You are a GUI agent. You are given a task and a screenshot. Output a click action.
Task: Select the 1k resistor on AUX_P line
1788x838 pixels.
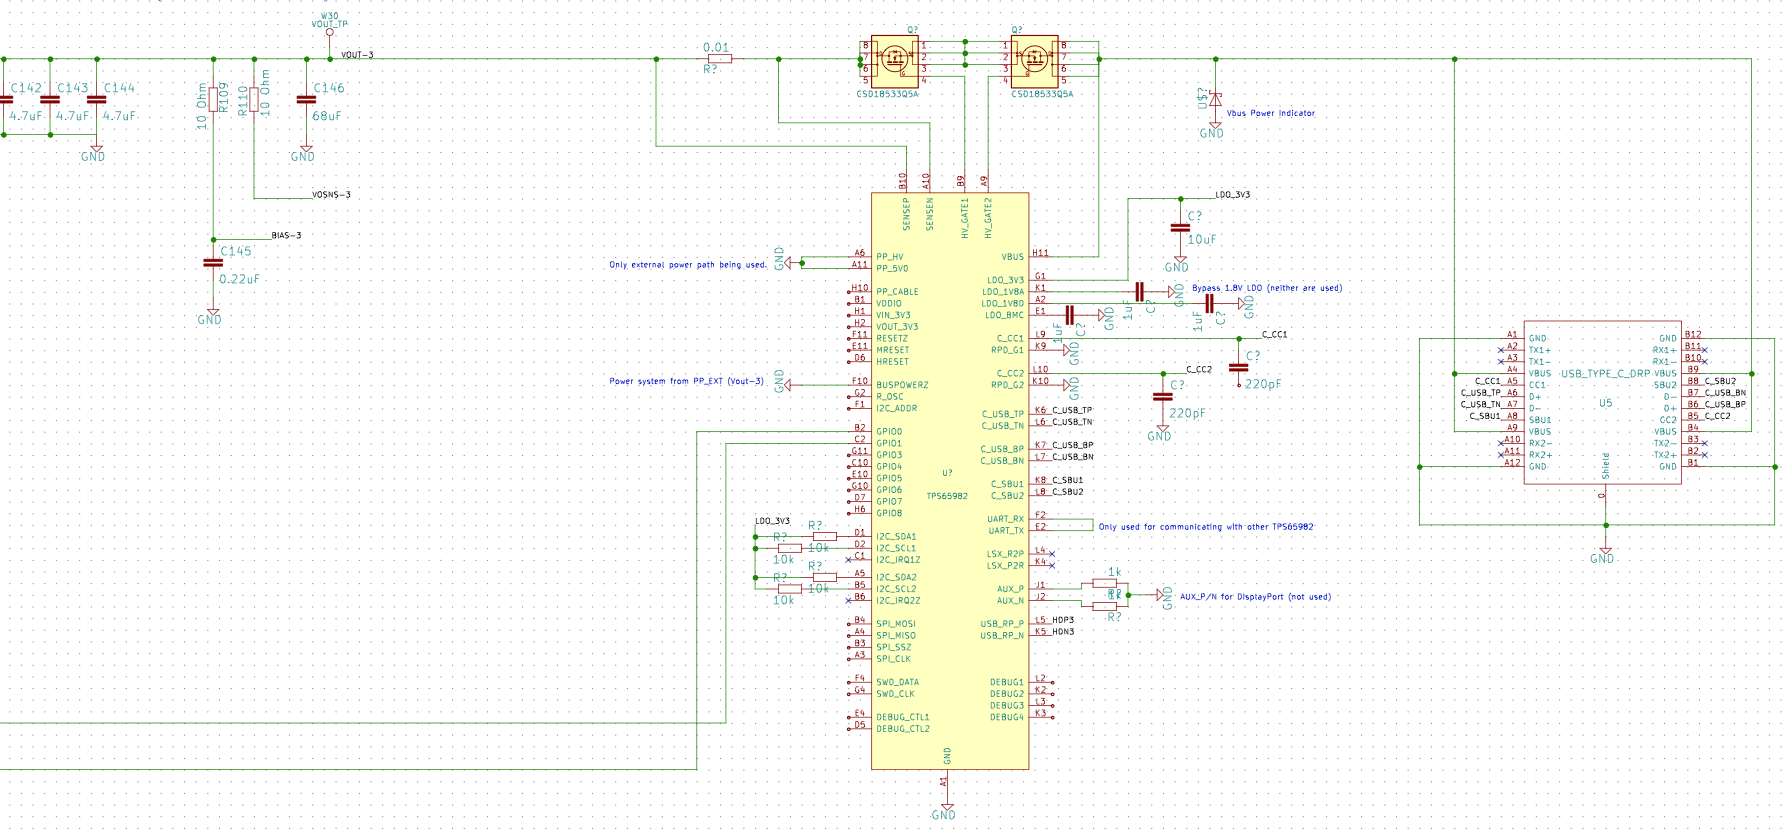coord(1104,583)
